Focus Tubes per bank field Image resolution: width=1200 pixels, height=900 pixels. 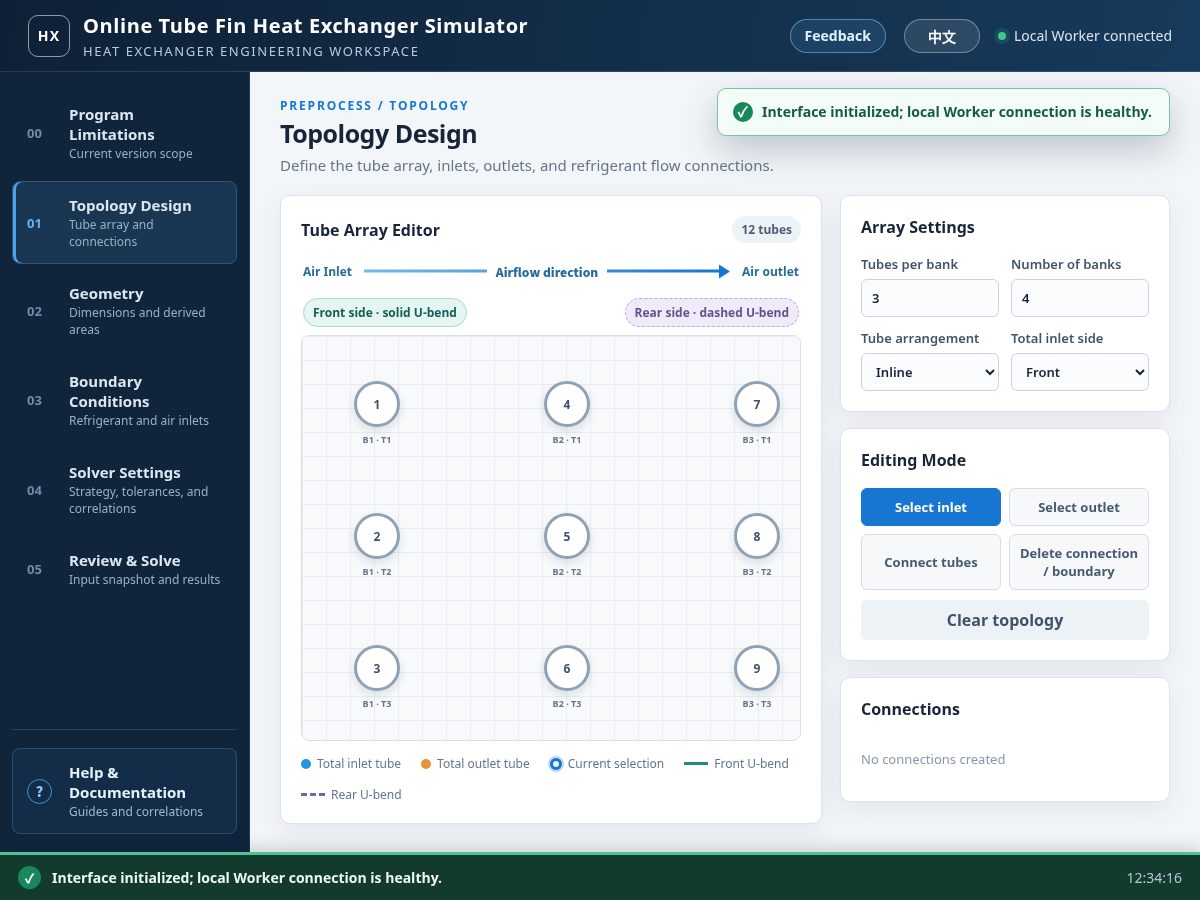pos(930,298)
